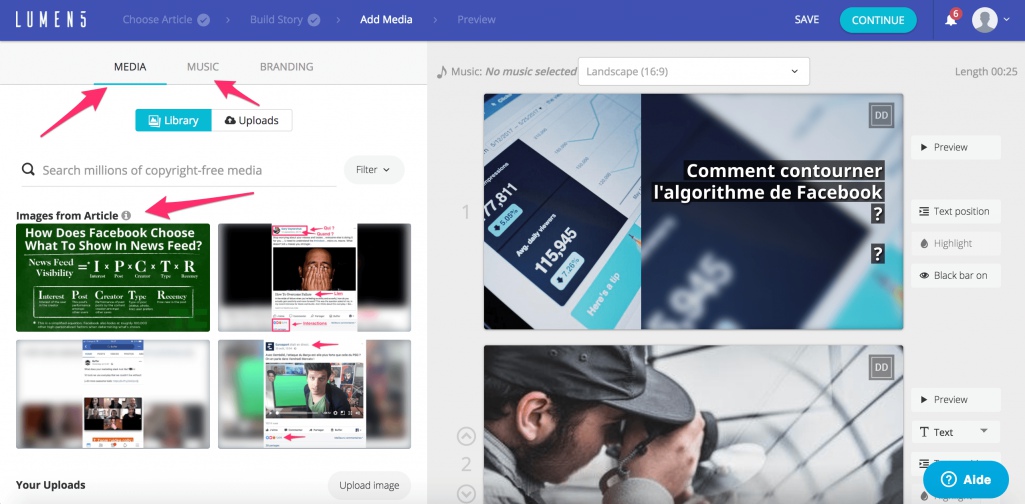Screen dimensions: 1025x504
Task: Open the MUSIC tab
Action: pyautogui.click(x=203, y=67)
